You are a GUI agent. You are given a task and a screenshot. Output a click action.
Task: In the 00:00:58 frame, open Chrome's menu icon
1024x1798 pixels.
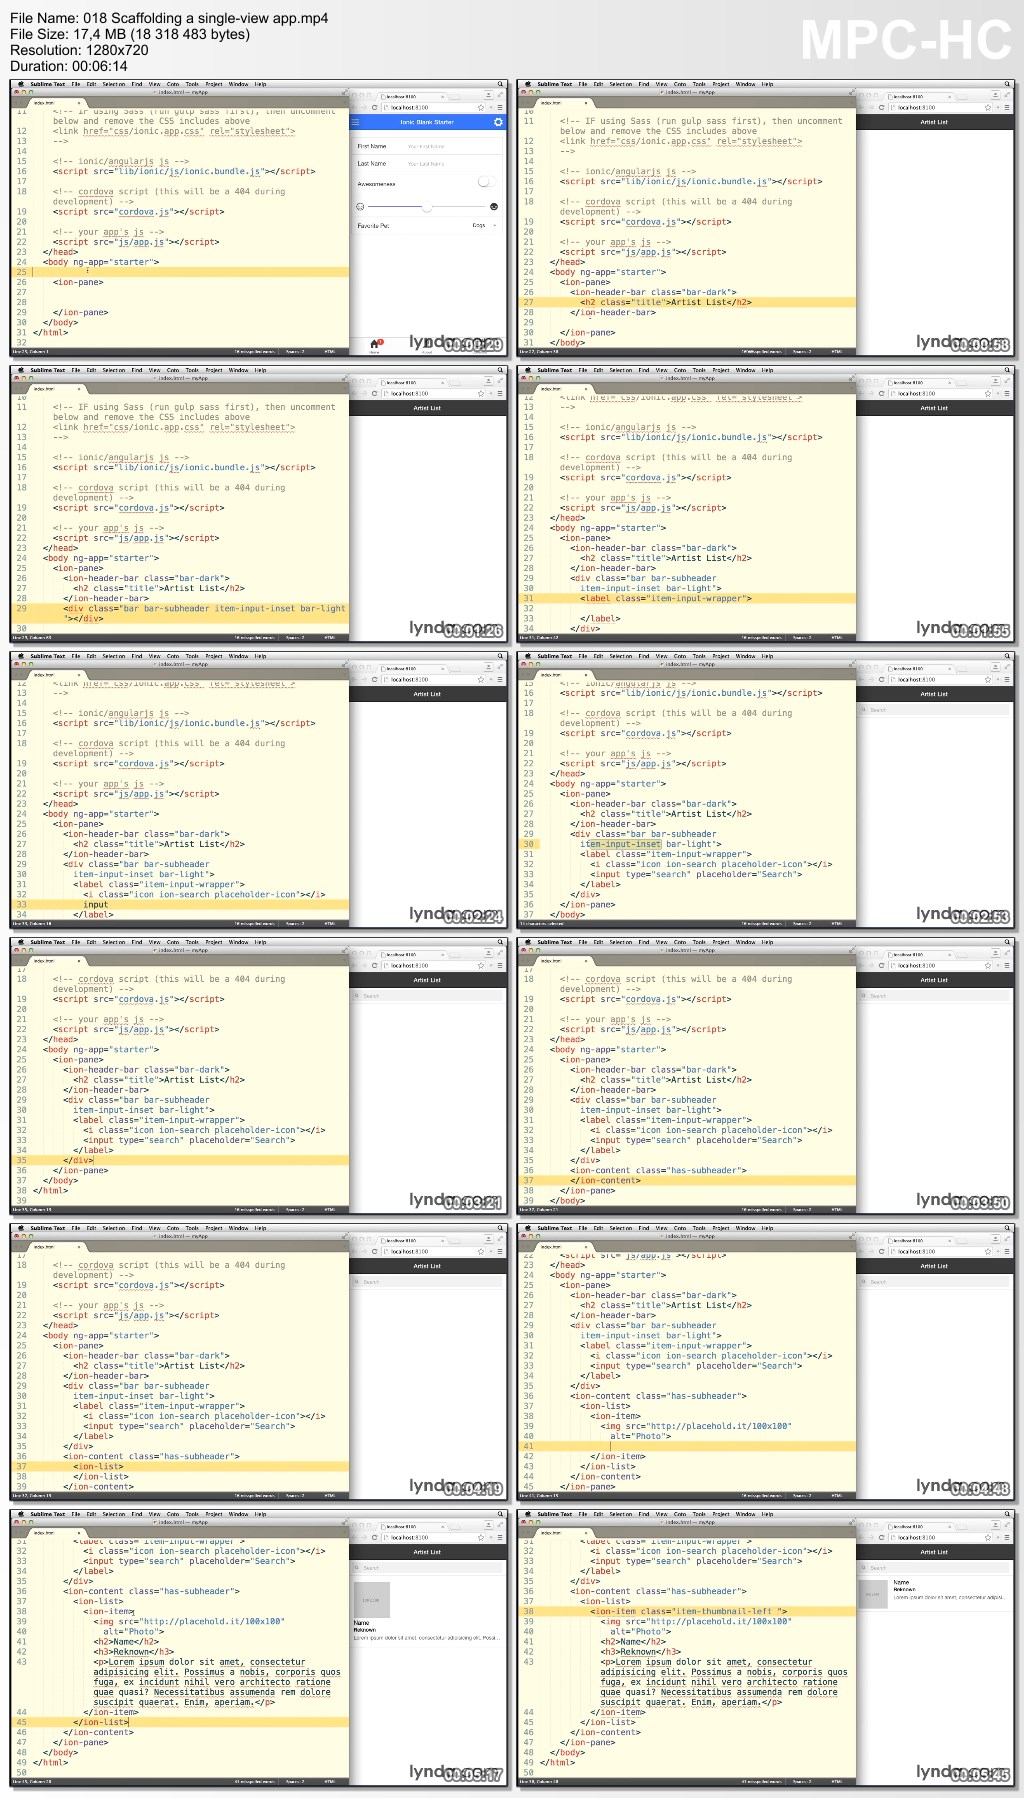click(1007, 108)
